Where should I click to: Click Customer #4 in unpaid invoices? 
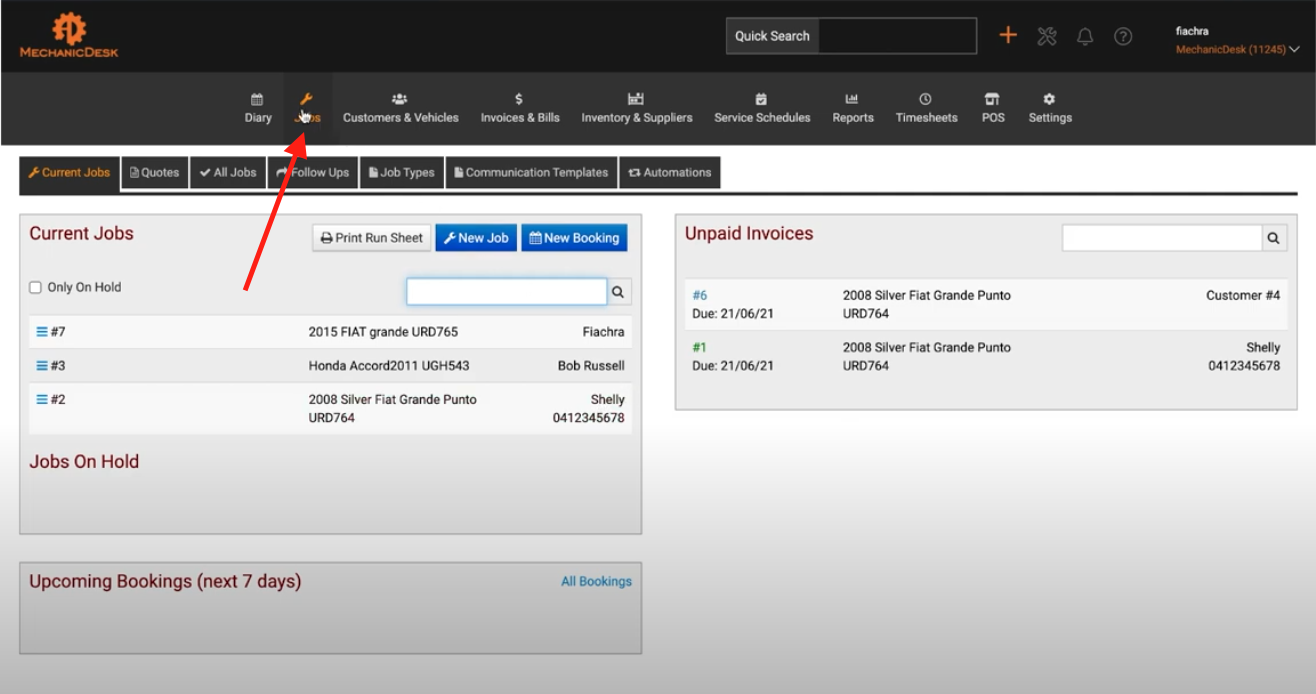[1243, 296]
